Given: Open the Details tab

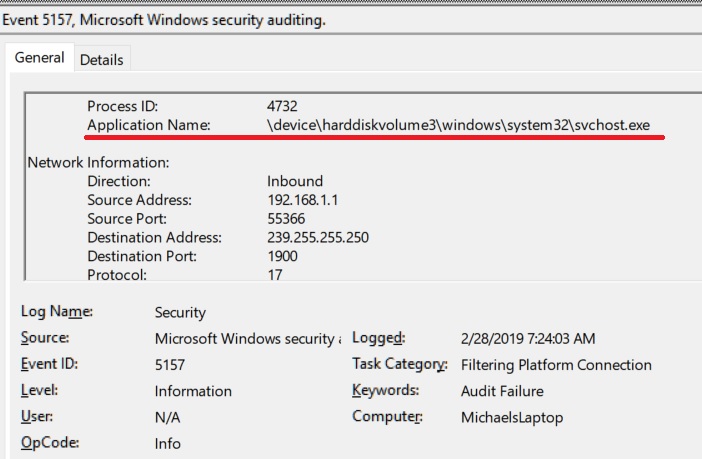Looking at the screenshot, I should [102, 60].
